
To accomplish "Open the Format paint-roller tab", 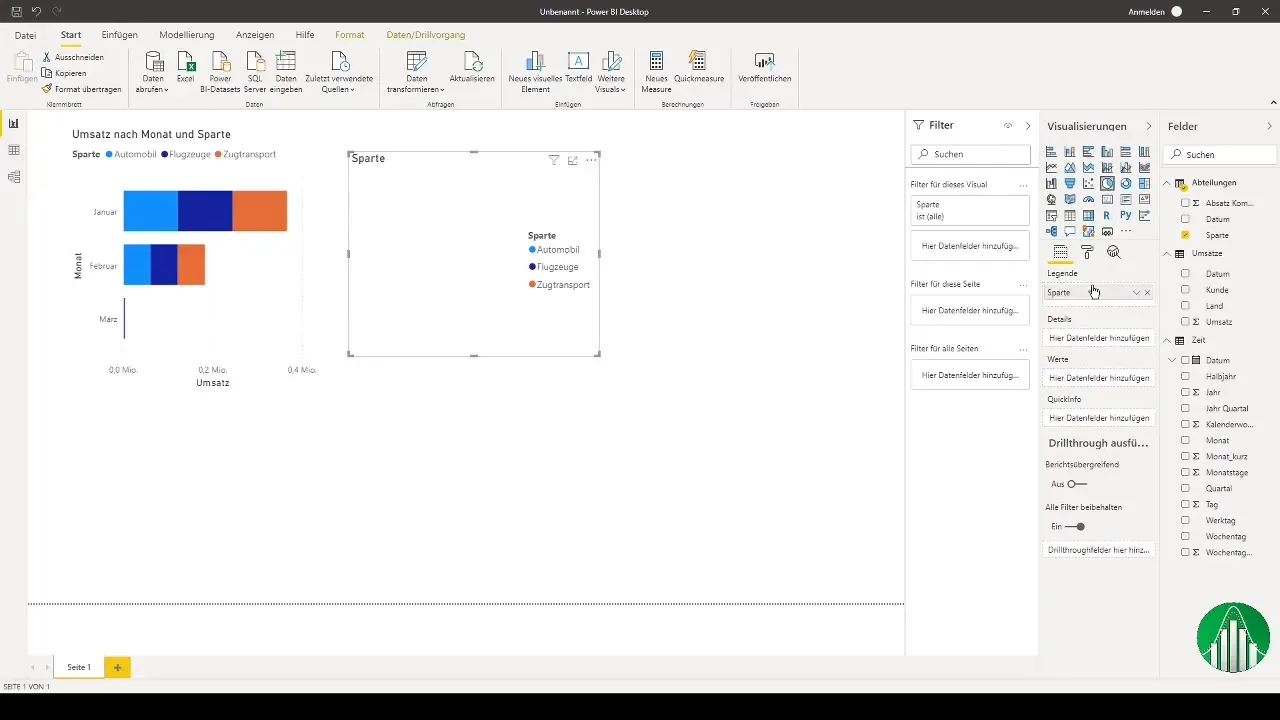I will (1087, 253).
